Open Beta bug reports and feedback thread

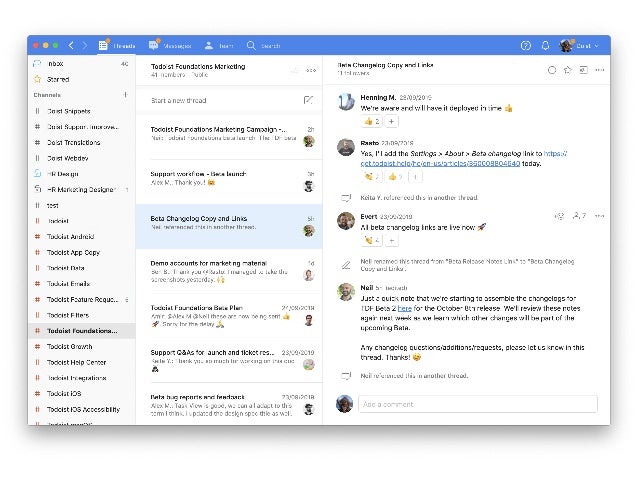click(229, 405)
